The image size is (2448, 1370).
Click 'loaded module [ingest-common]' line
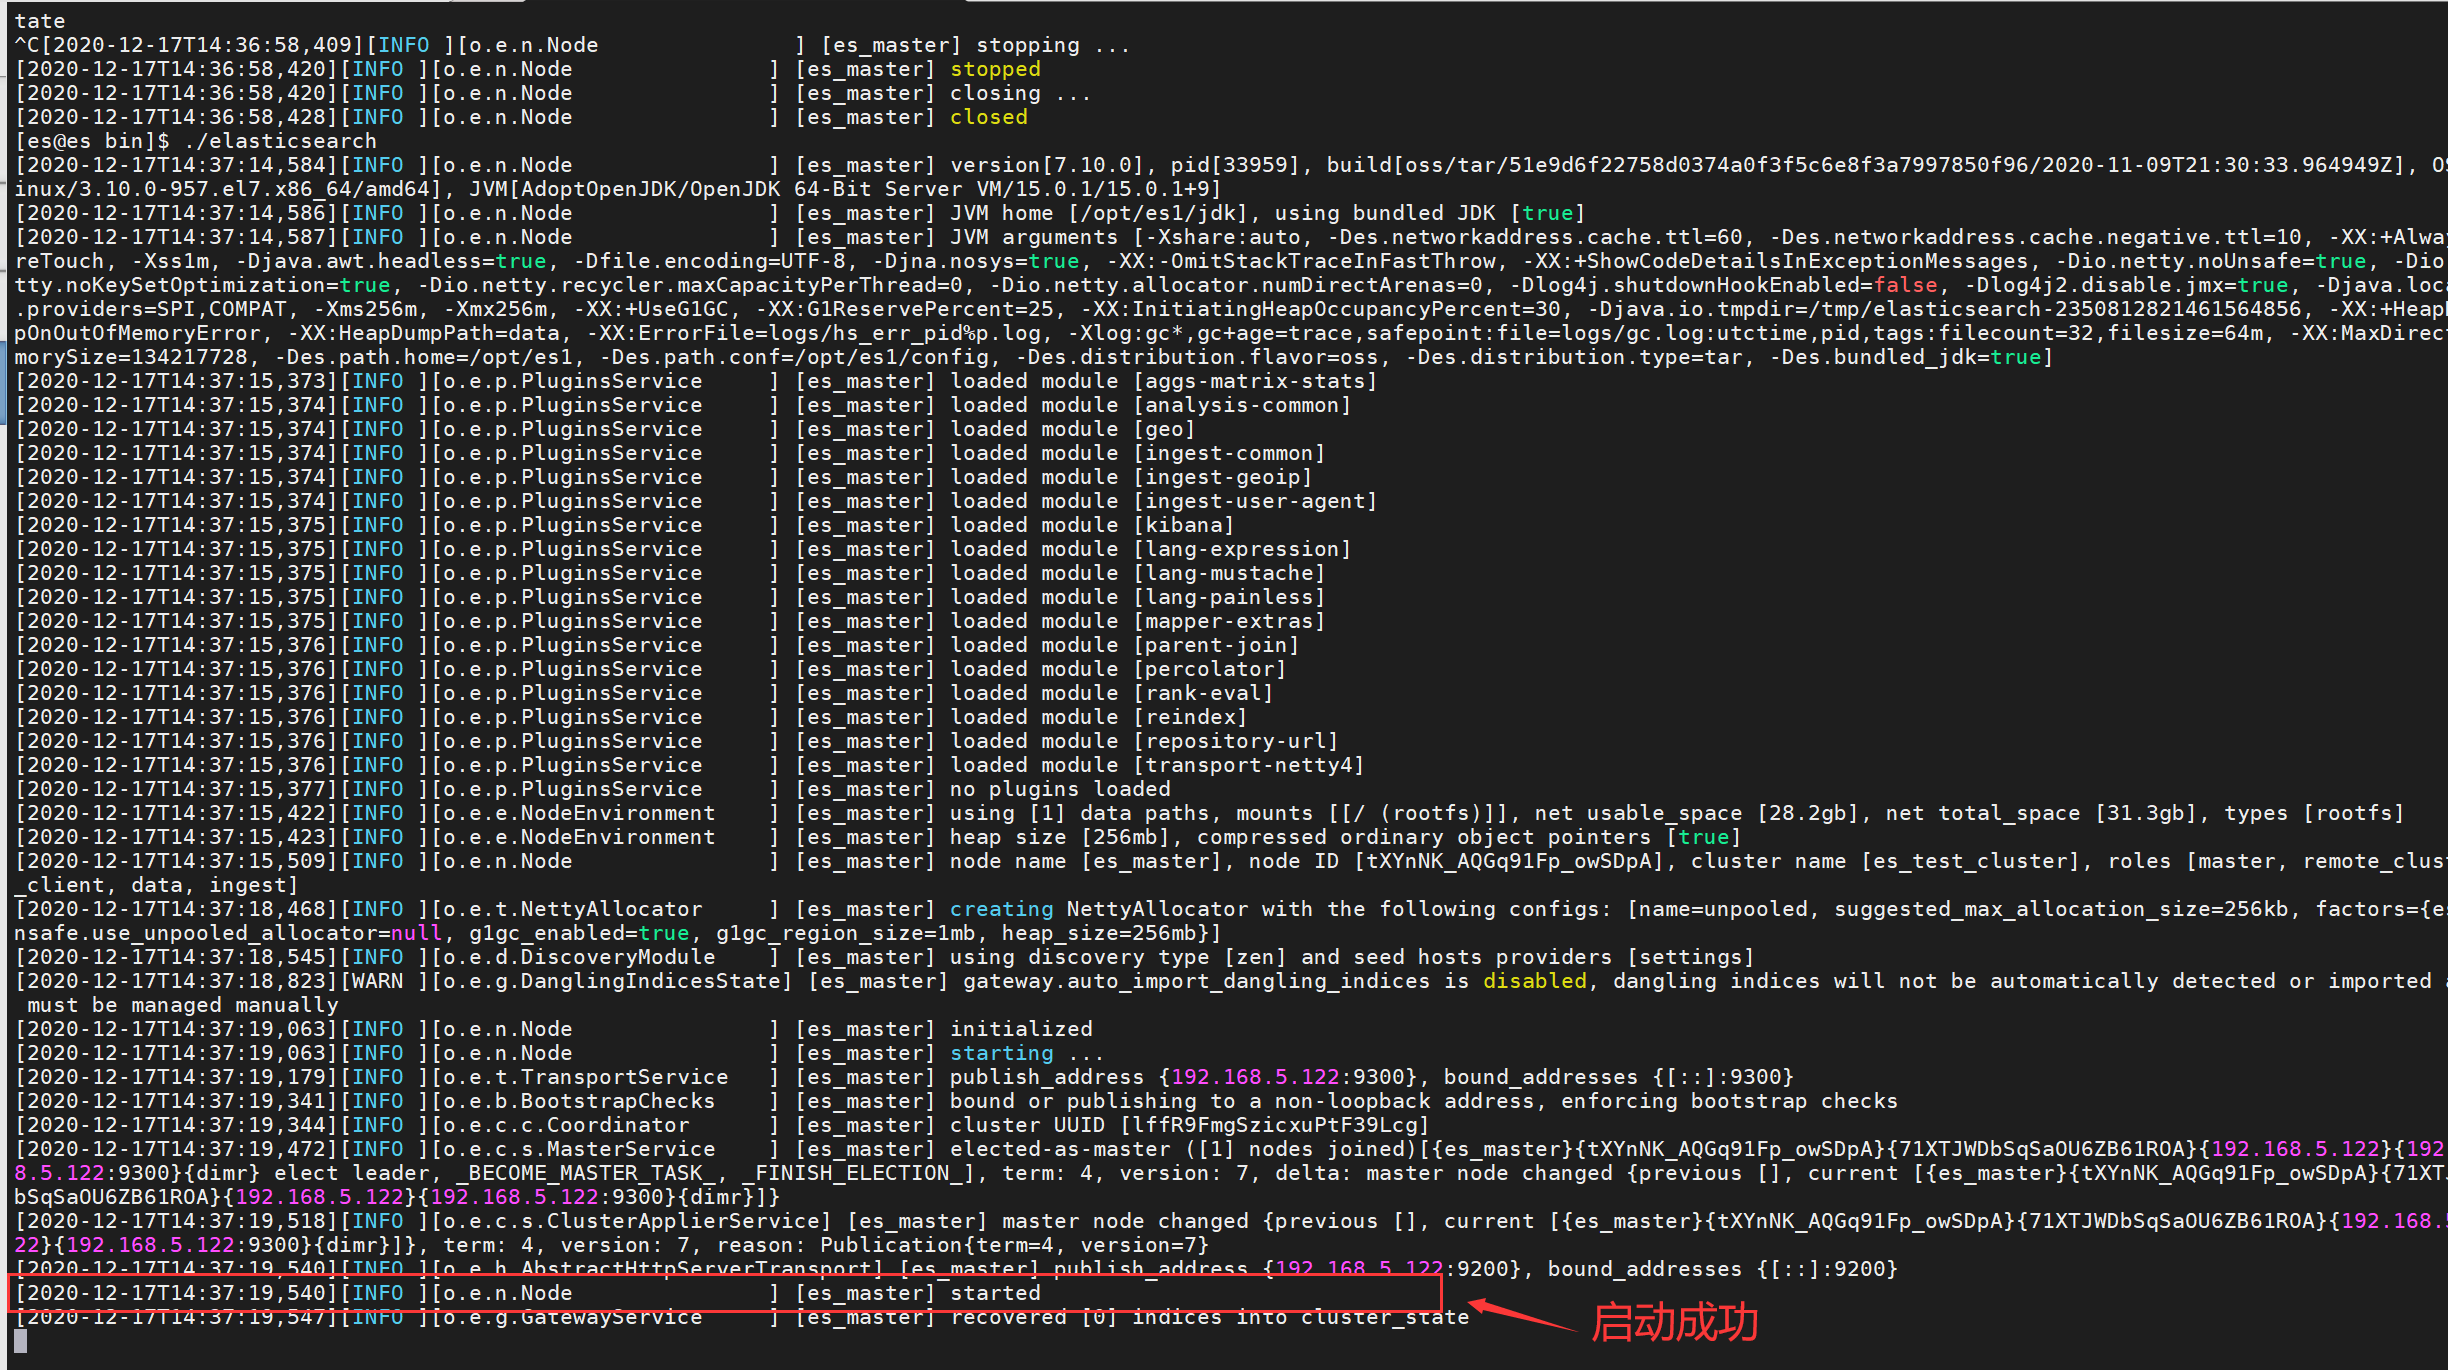(1137, 453)
